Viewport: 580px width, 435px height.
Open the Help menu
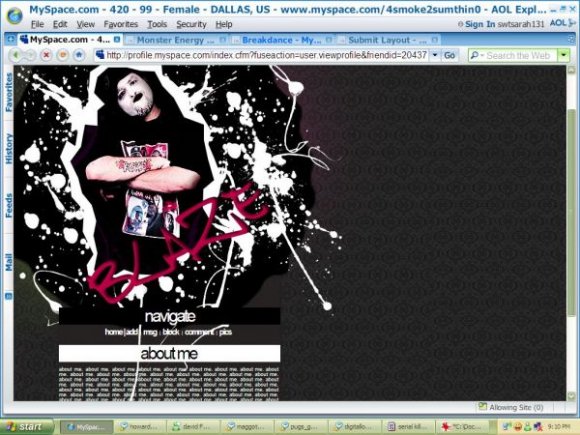[x=224, y=24]
